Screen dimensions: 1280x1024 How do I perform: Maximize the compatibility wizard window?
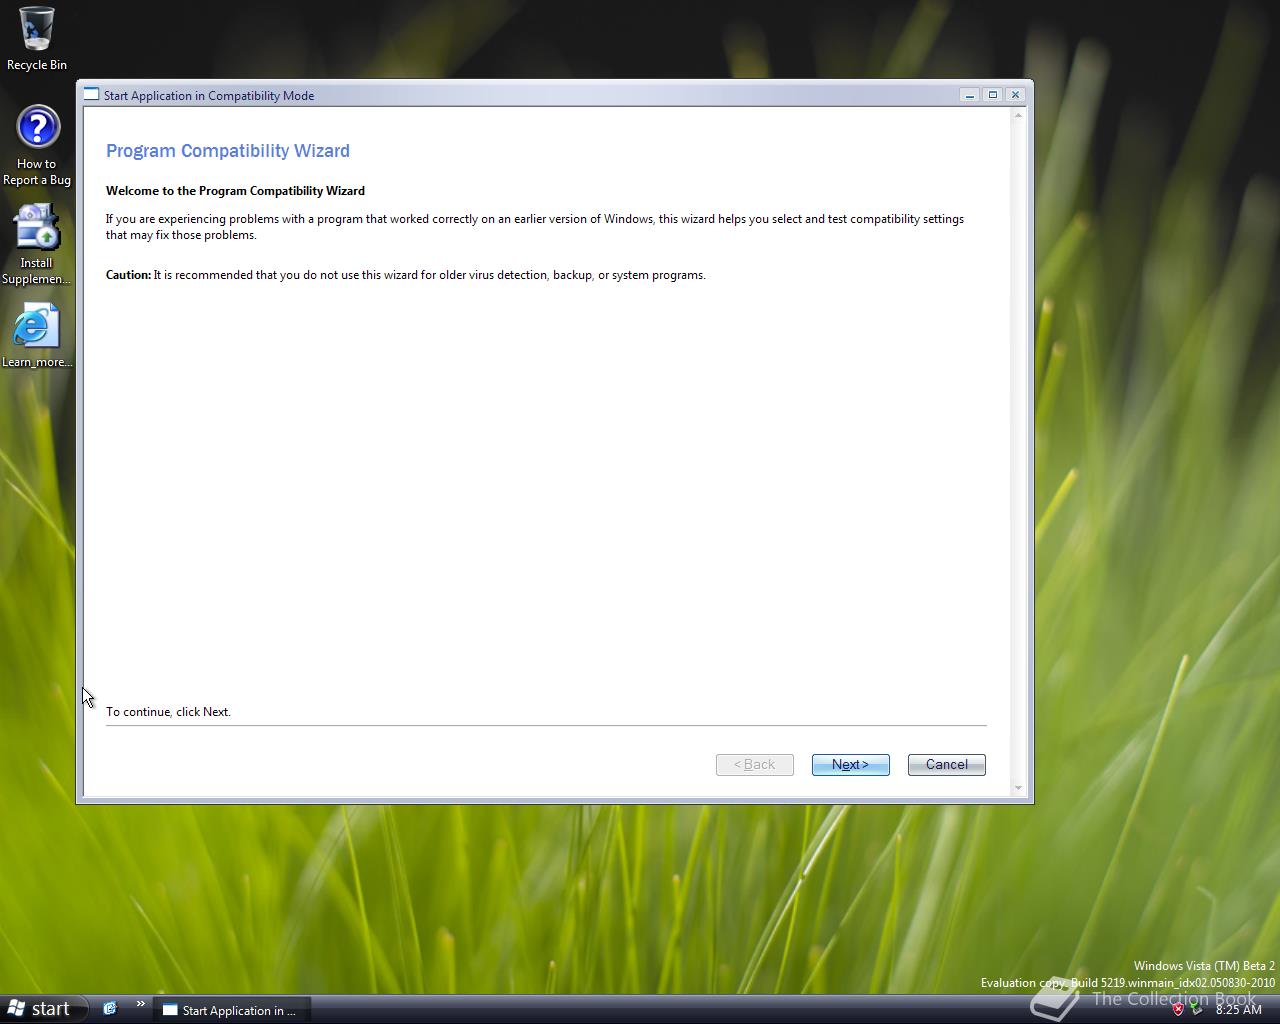click(992, 95)
